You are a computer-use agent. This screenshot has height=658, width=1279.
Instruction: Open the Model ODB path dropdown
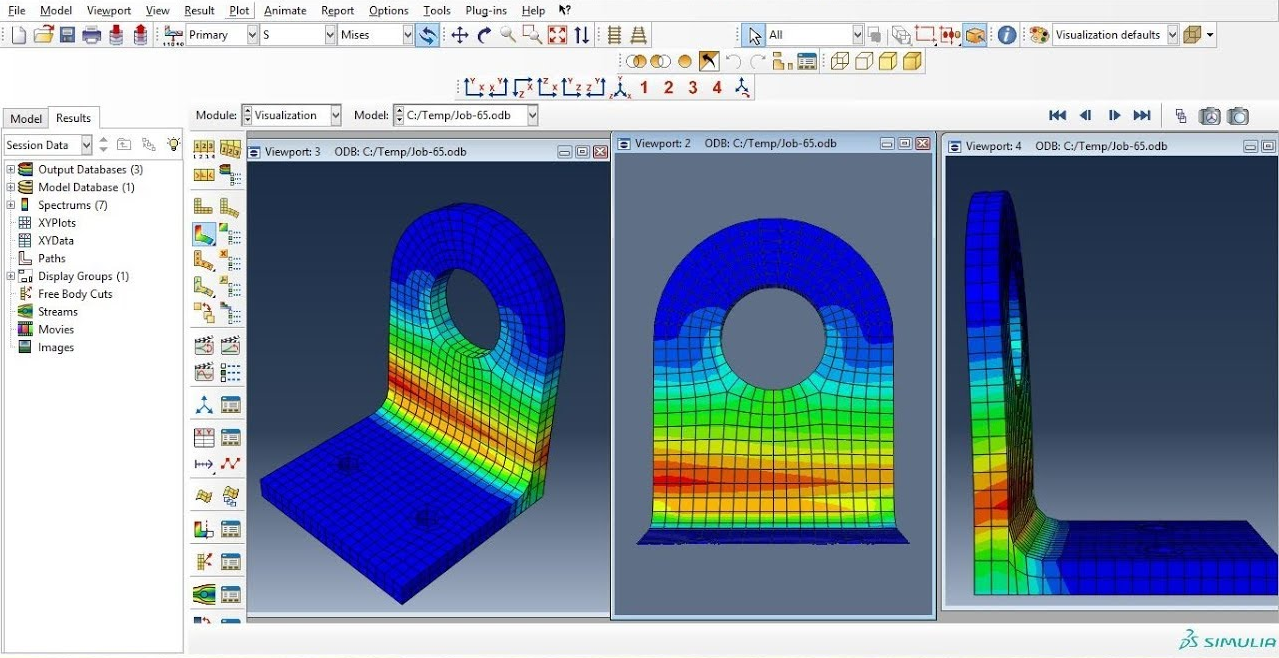[532, 115]
